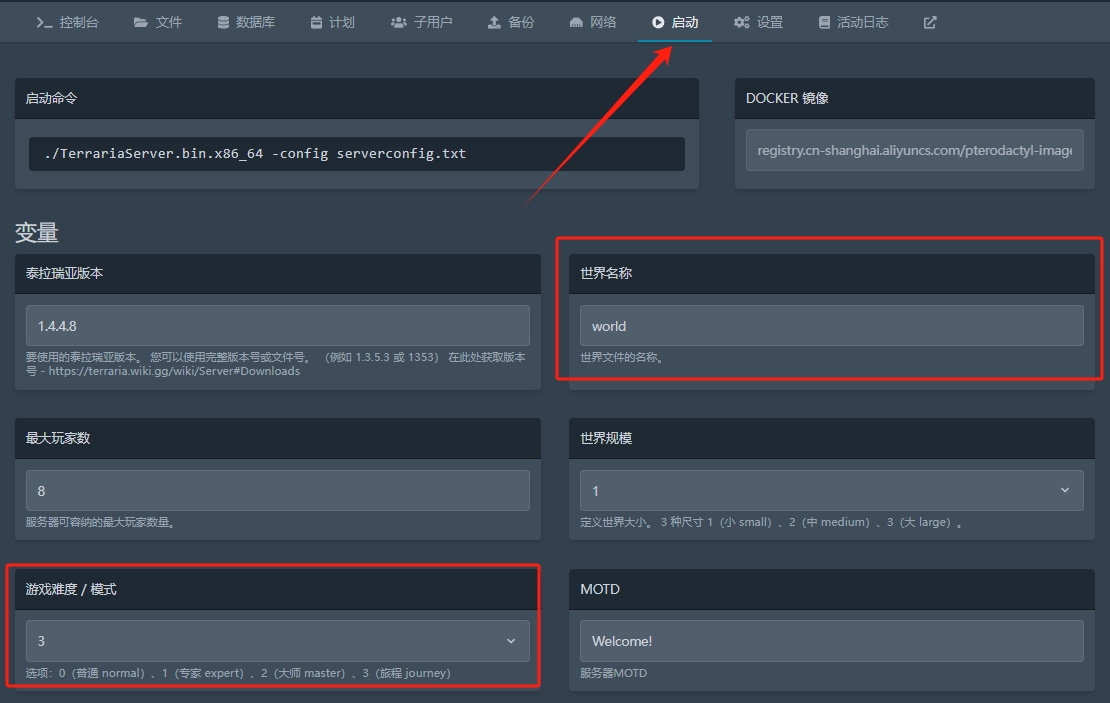
Task: Click the settings gears icon
Action: click(741, 22)
